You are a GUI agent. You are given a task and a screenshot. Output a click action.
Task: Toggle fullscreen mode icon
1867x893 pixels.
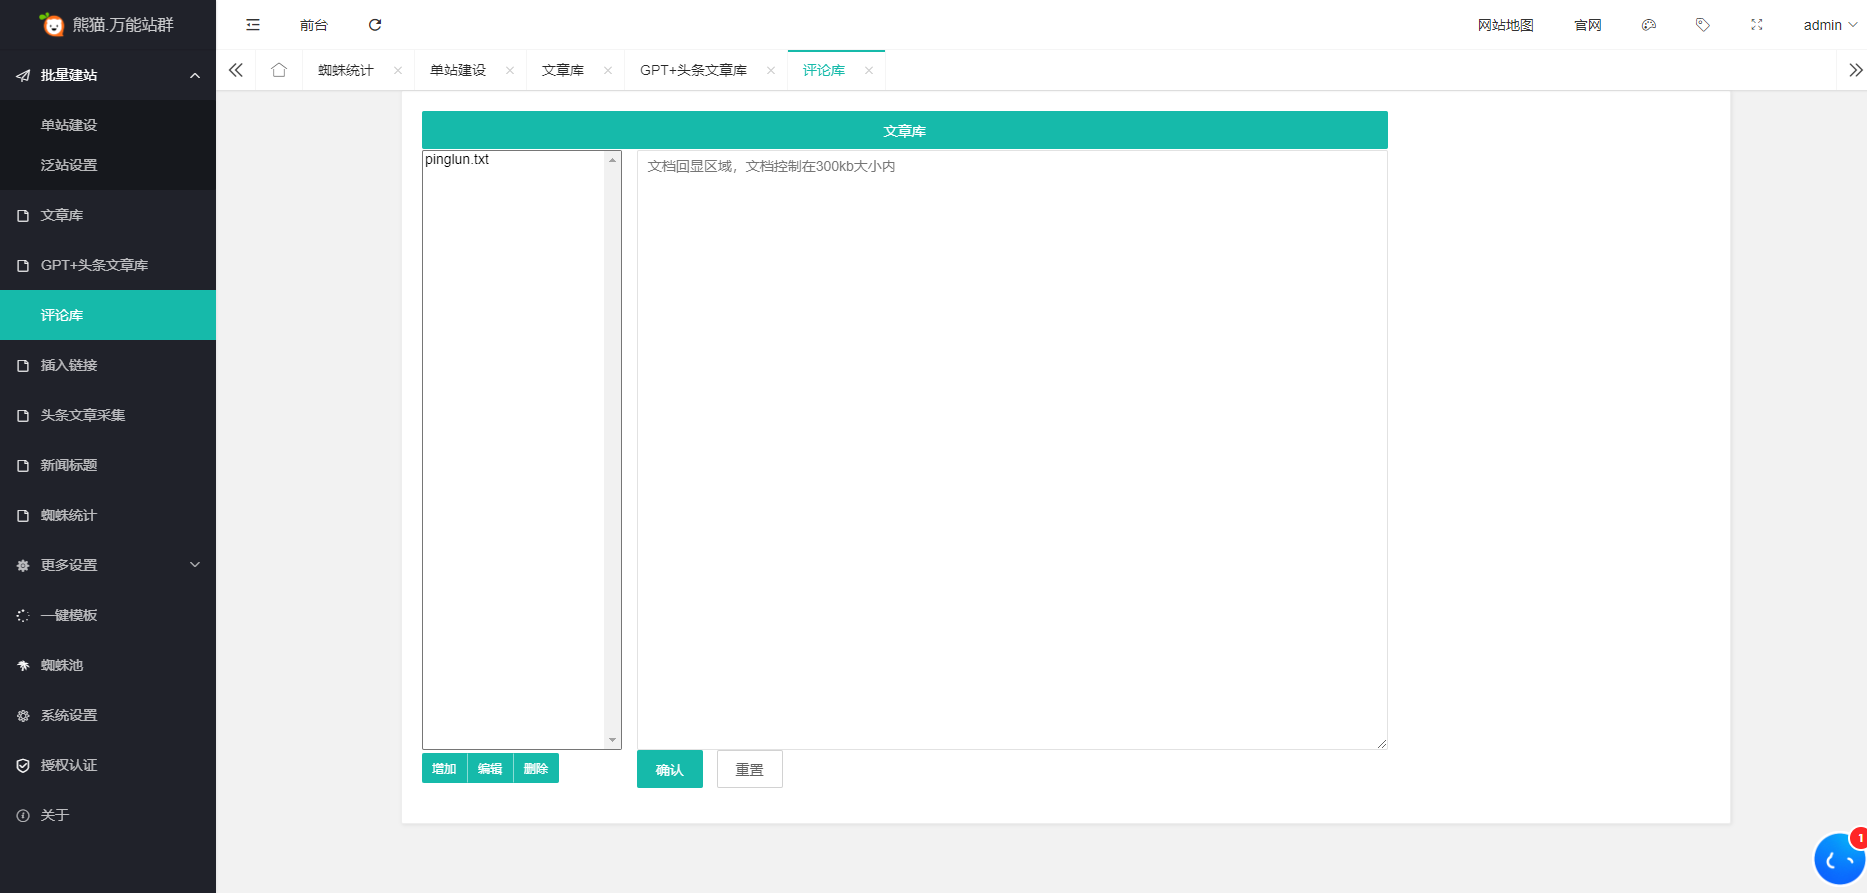[x=1757, y=25]
